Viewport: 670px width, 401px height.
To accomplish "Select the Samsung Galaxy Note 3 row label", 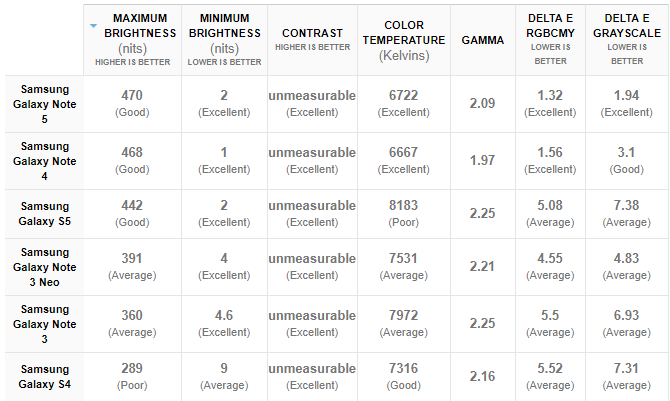I will (44, 324).
